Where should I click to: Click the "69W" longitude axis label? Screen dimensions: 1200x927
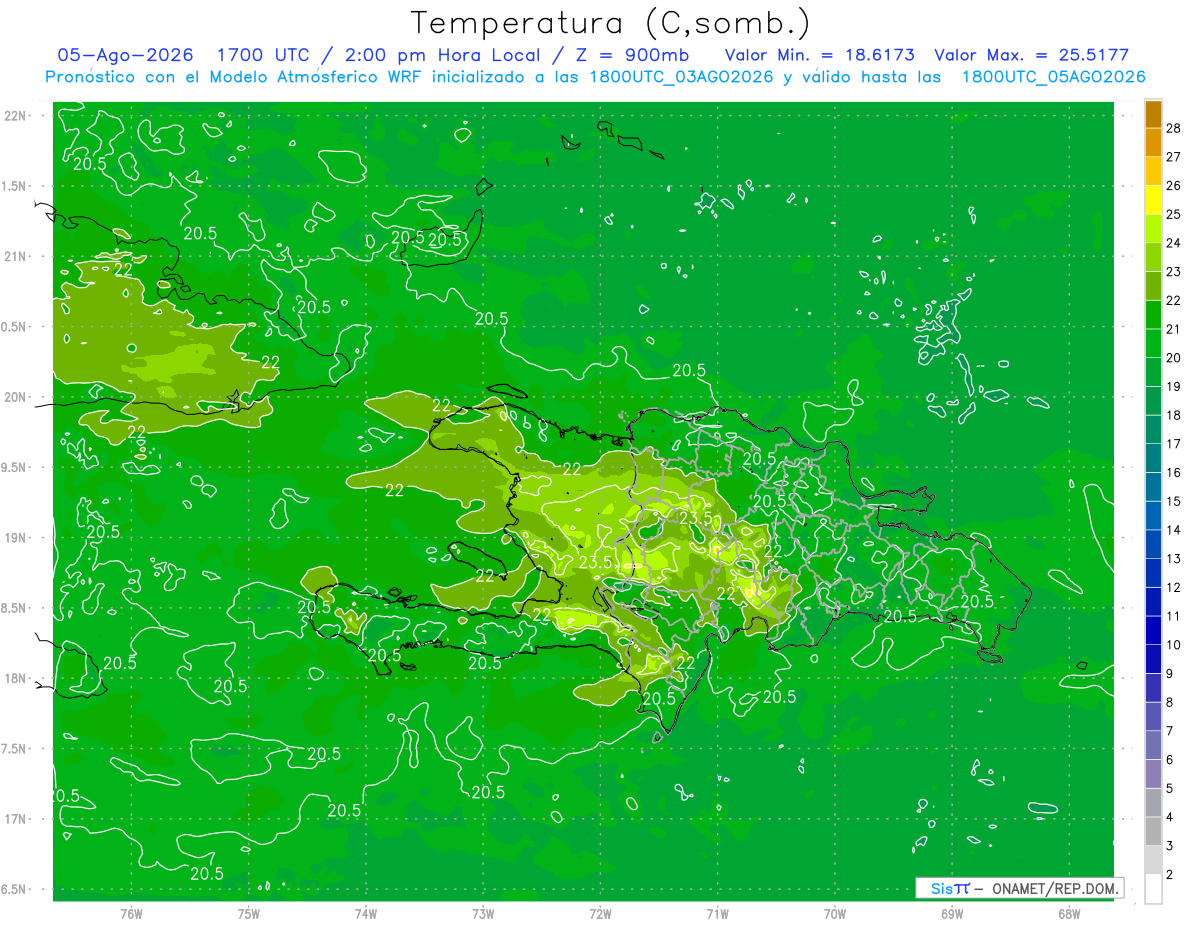952,913
